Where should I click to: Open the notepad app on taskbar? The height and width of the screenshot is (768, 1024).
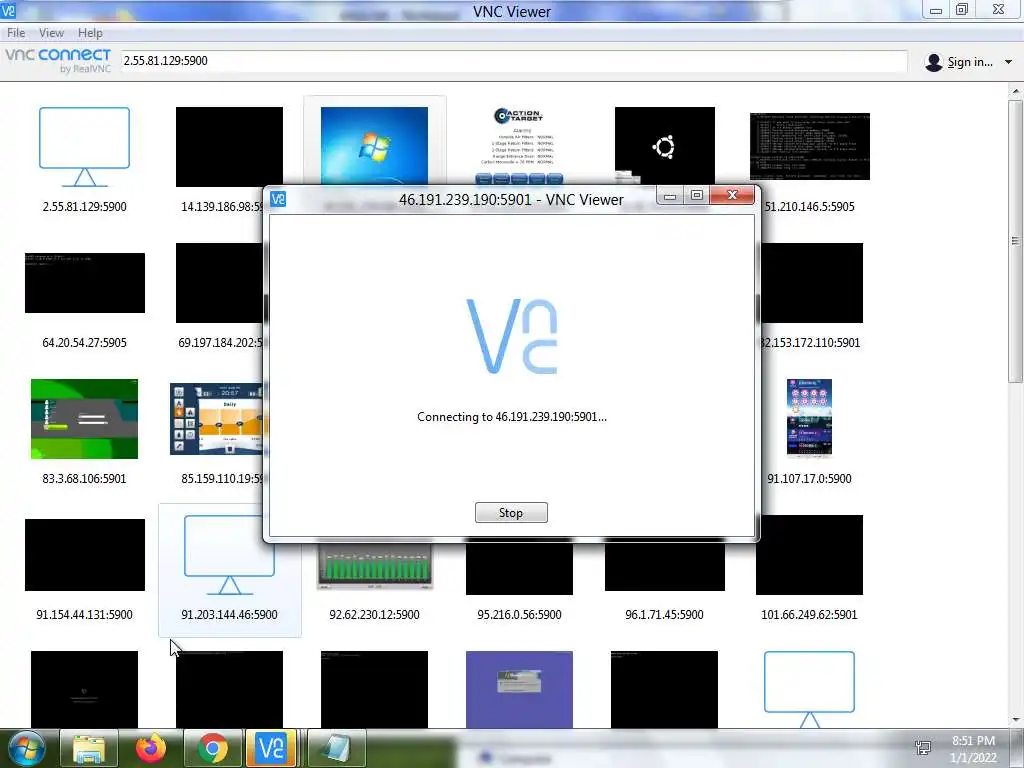pyautogui.click(x=336, y=748)
